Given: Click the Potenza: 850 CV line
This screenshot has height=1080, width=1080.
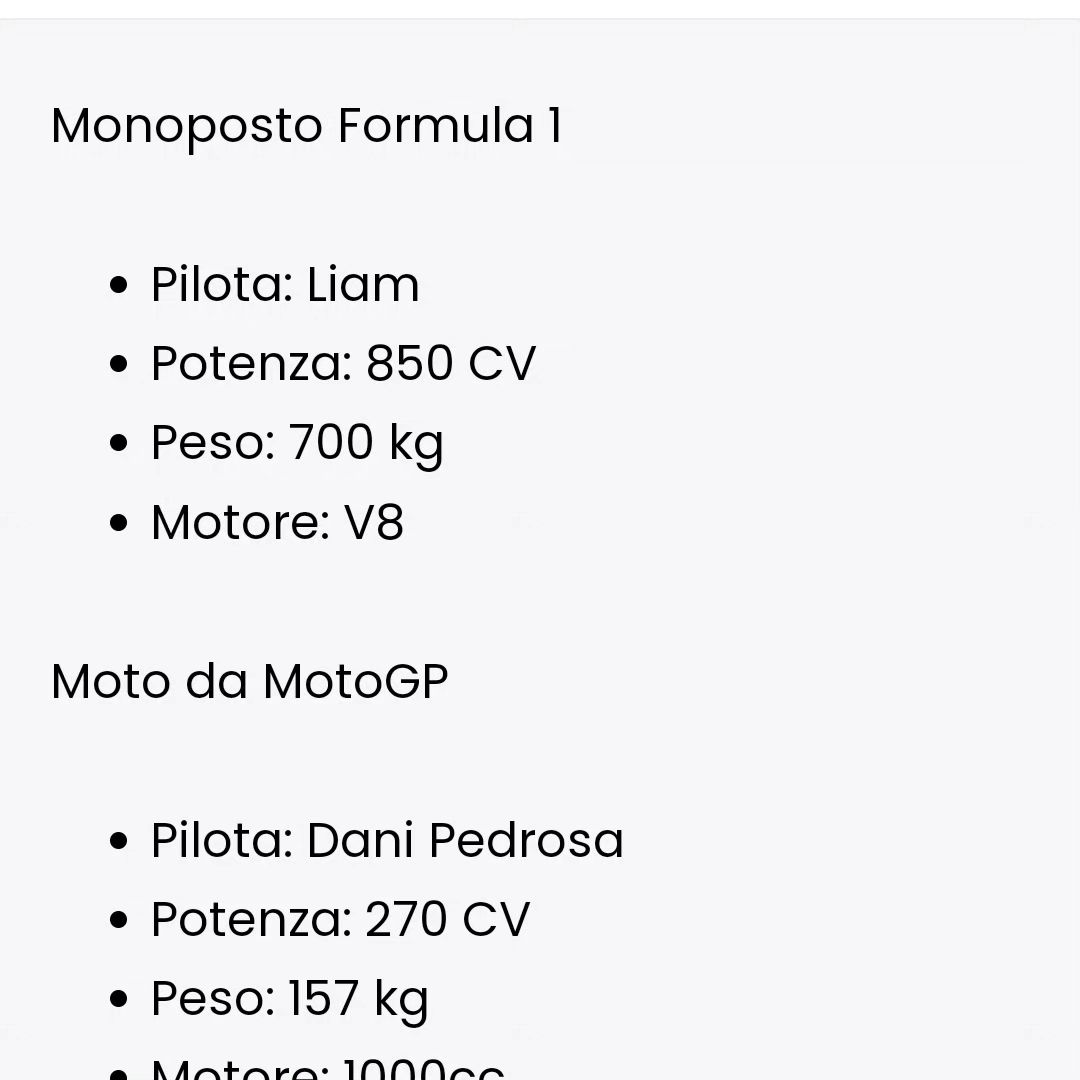Looking at the screenshot, I should point(343,363).
